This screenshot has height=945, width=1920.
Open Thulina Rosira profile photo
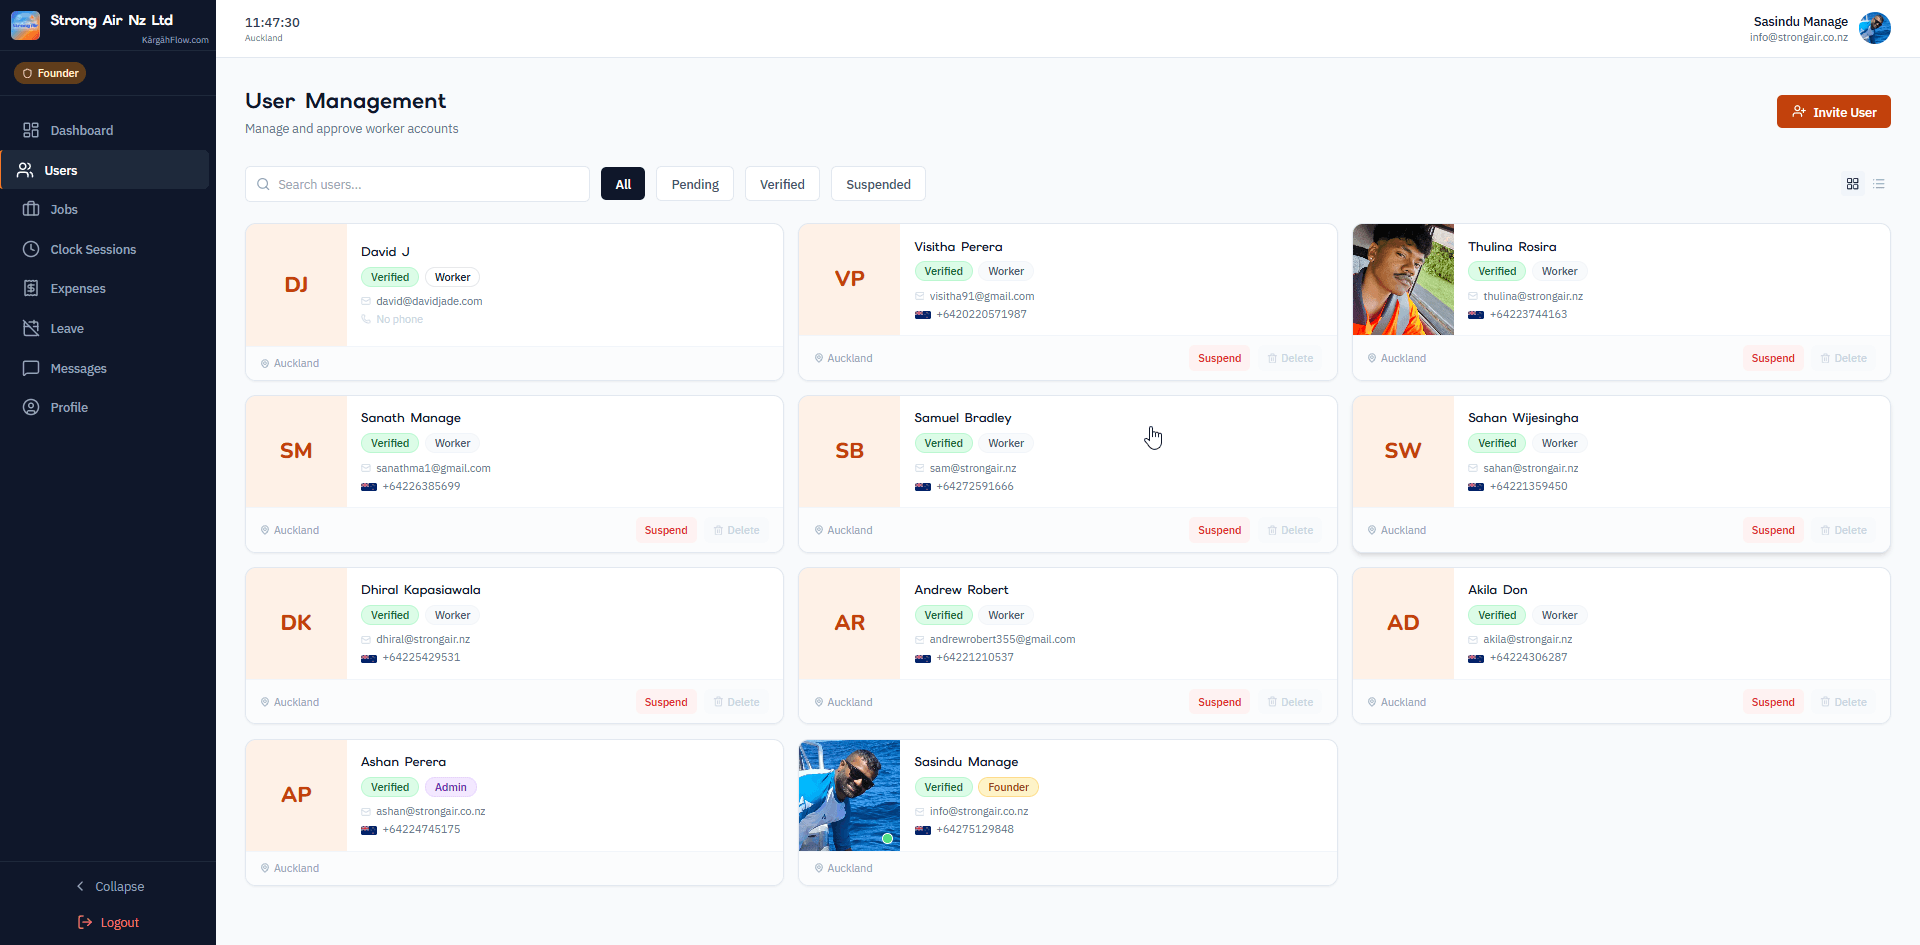click(1403, 279)
